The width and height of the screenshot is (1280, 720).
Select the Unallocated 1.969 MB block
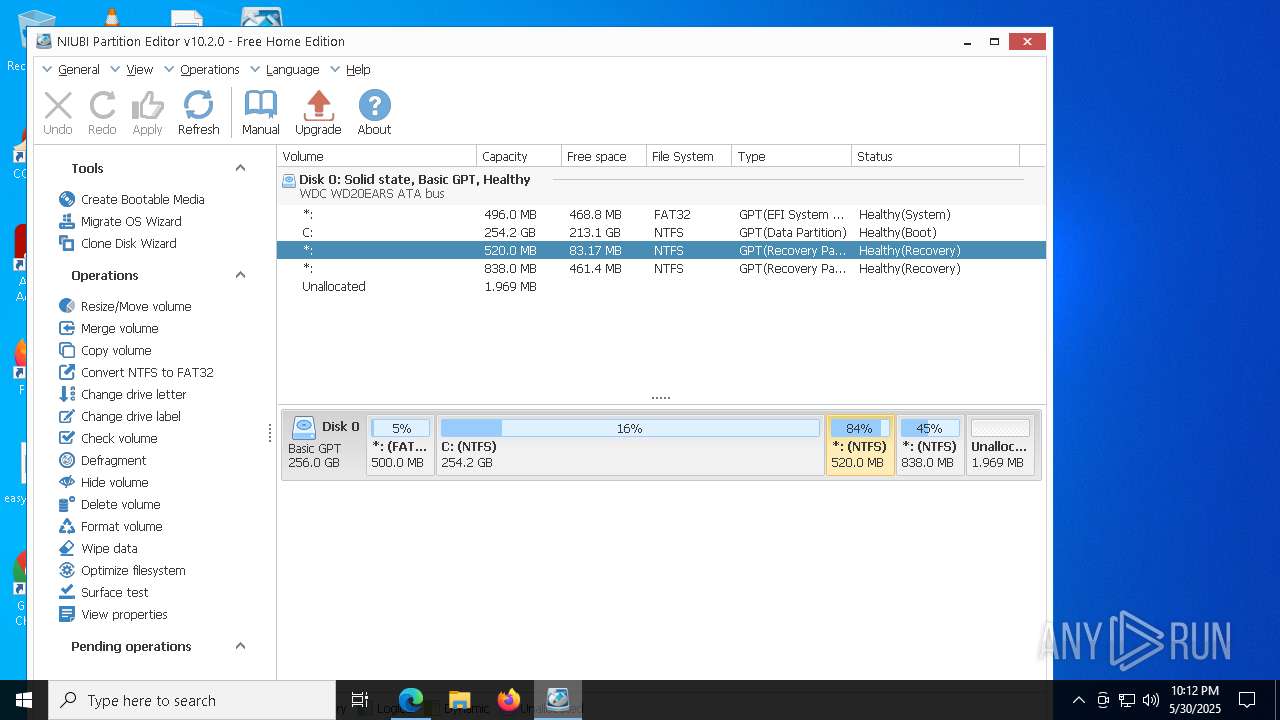pos(1000,445)
